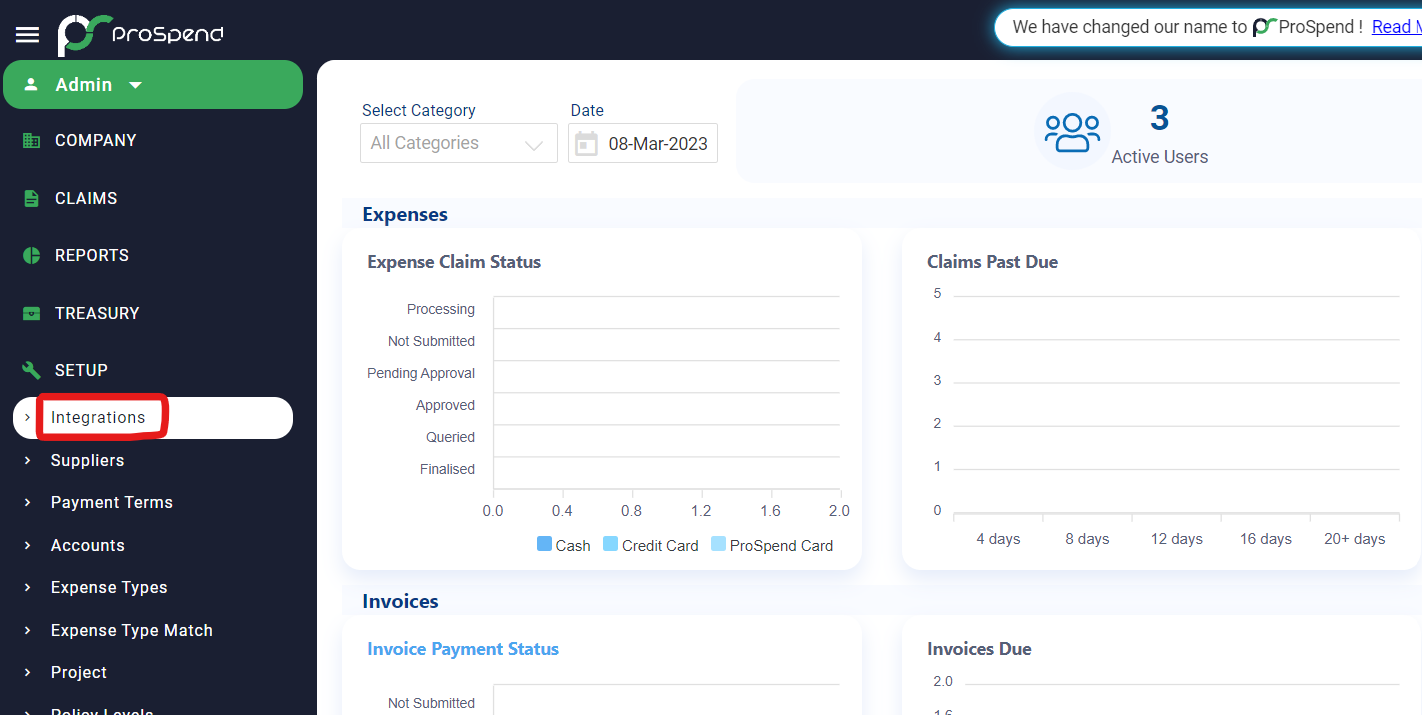The width and height of the screenshot is (1422, 715).
Task: Click the calendar icon in the Date field
Action: tap(586, 143)
